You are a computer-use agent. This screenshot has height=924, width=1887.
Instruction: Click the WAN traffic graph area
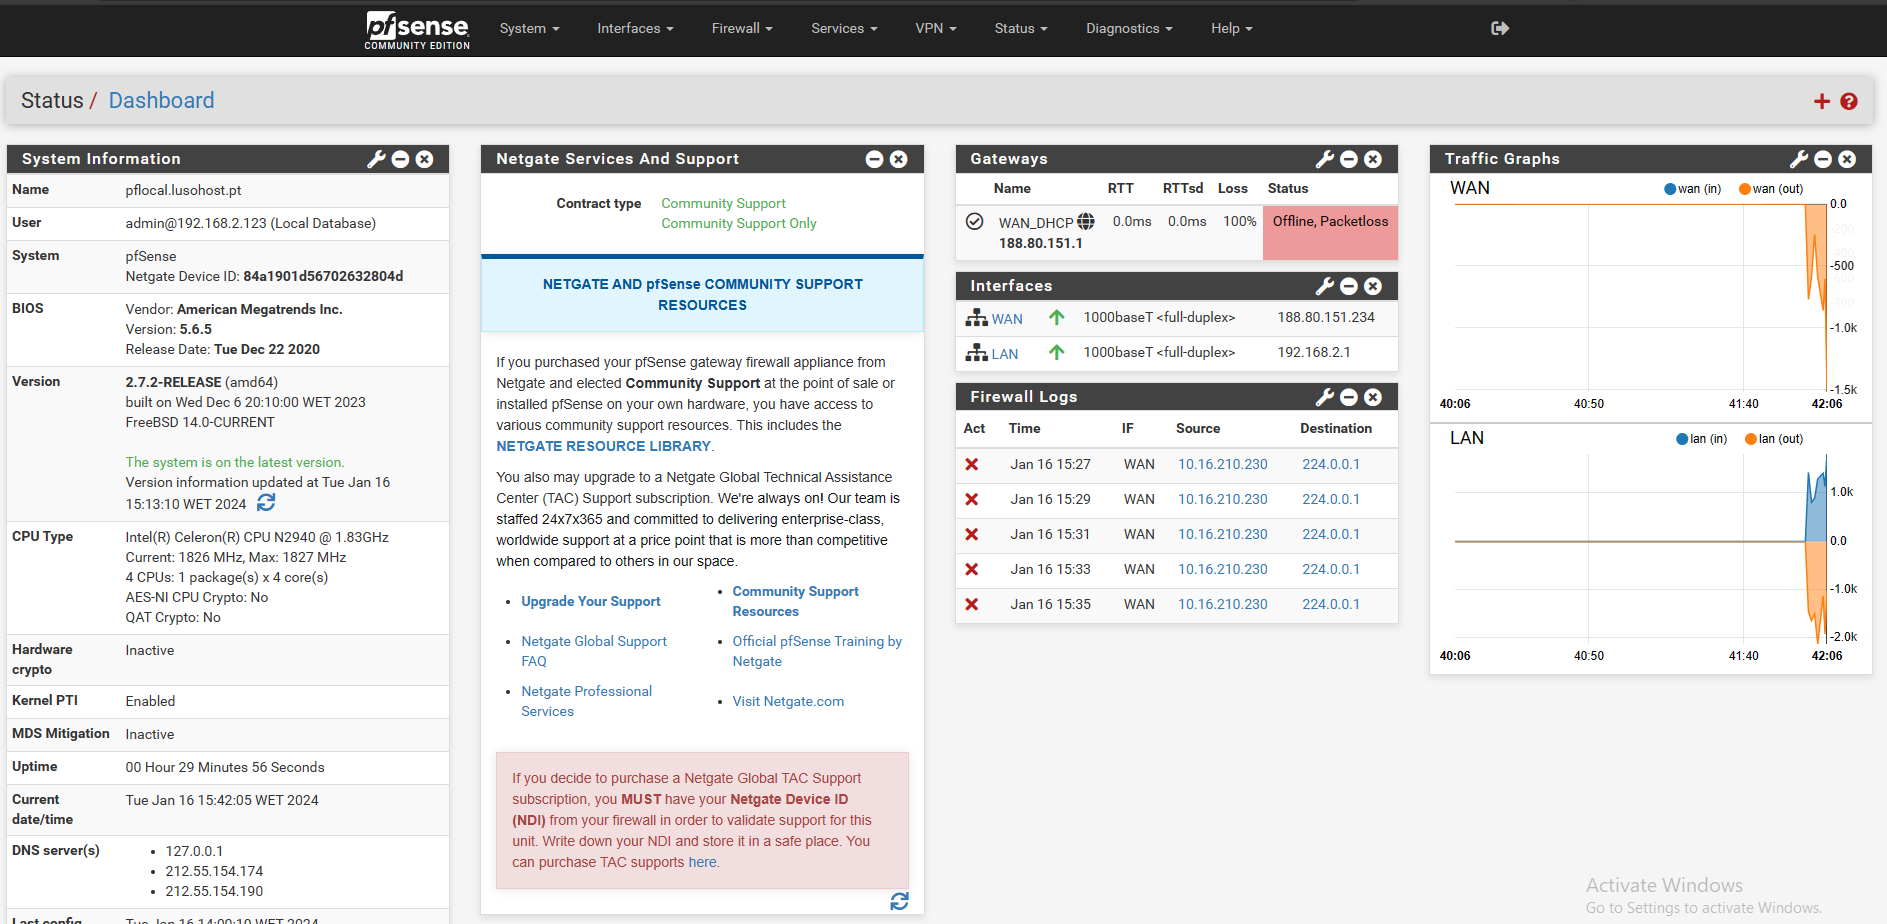[1641, 297]
